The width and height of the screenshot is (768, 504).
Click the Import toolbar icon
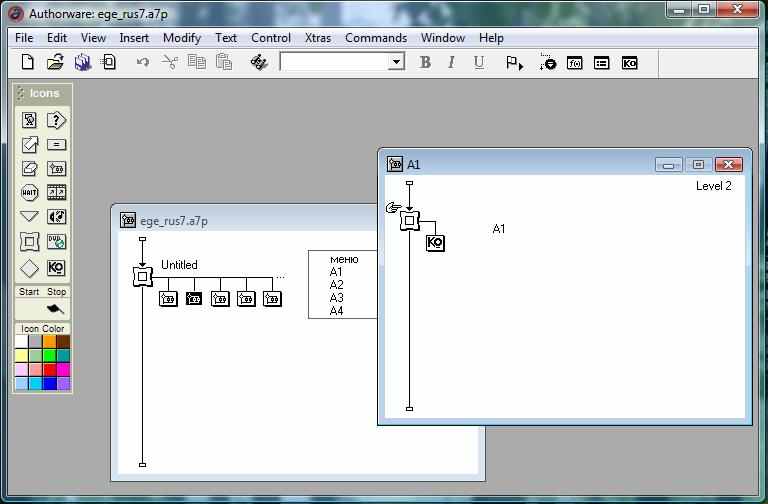click(x=109, y=62)
